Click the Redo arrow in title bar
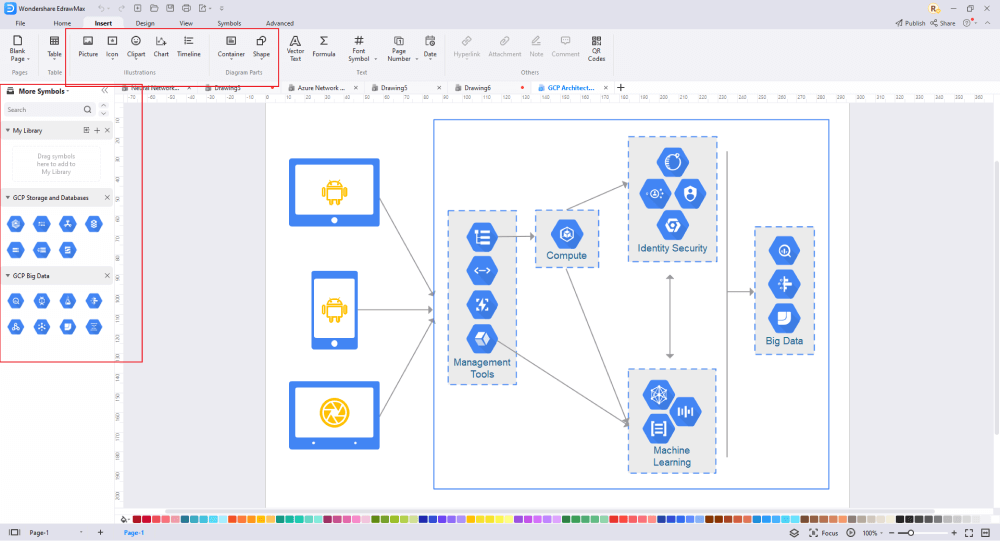Viewport: 1000px width, 541px height. (121, 8)
